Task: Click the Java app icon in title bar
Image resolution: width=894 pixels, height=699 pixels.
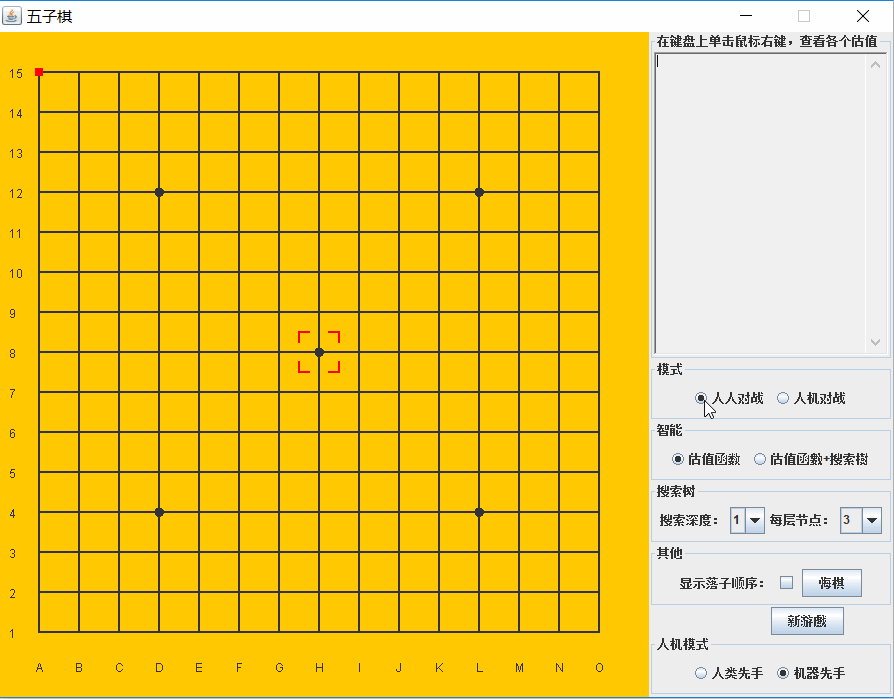Action: click(12, 16)
